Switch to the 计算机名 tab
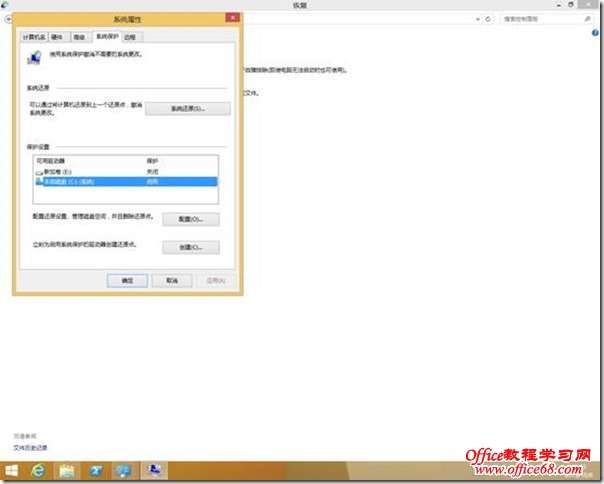 34,37
